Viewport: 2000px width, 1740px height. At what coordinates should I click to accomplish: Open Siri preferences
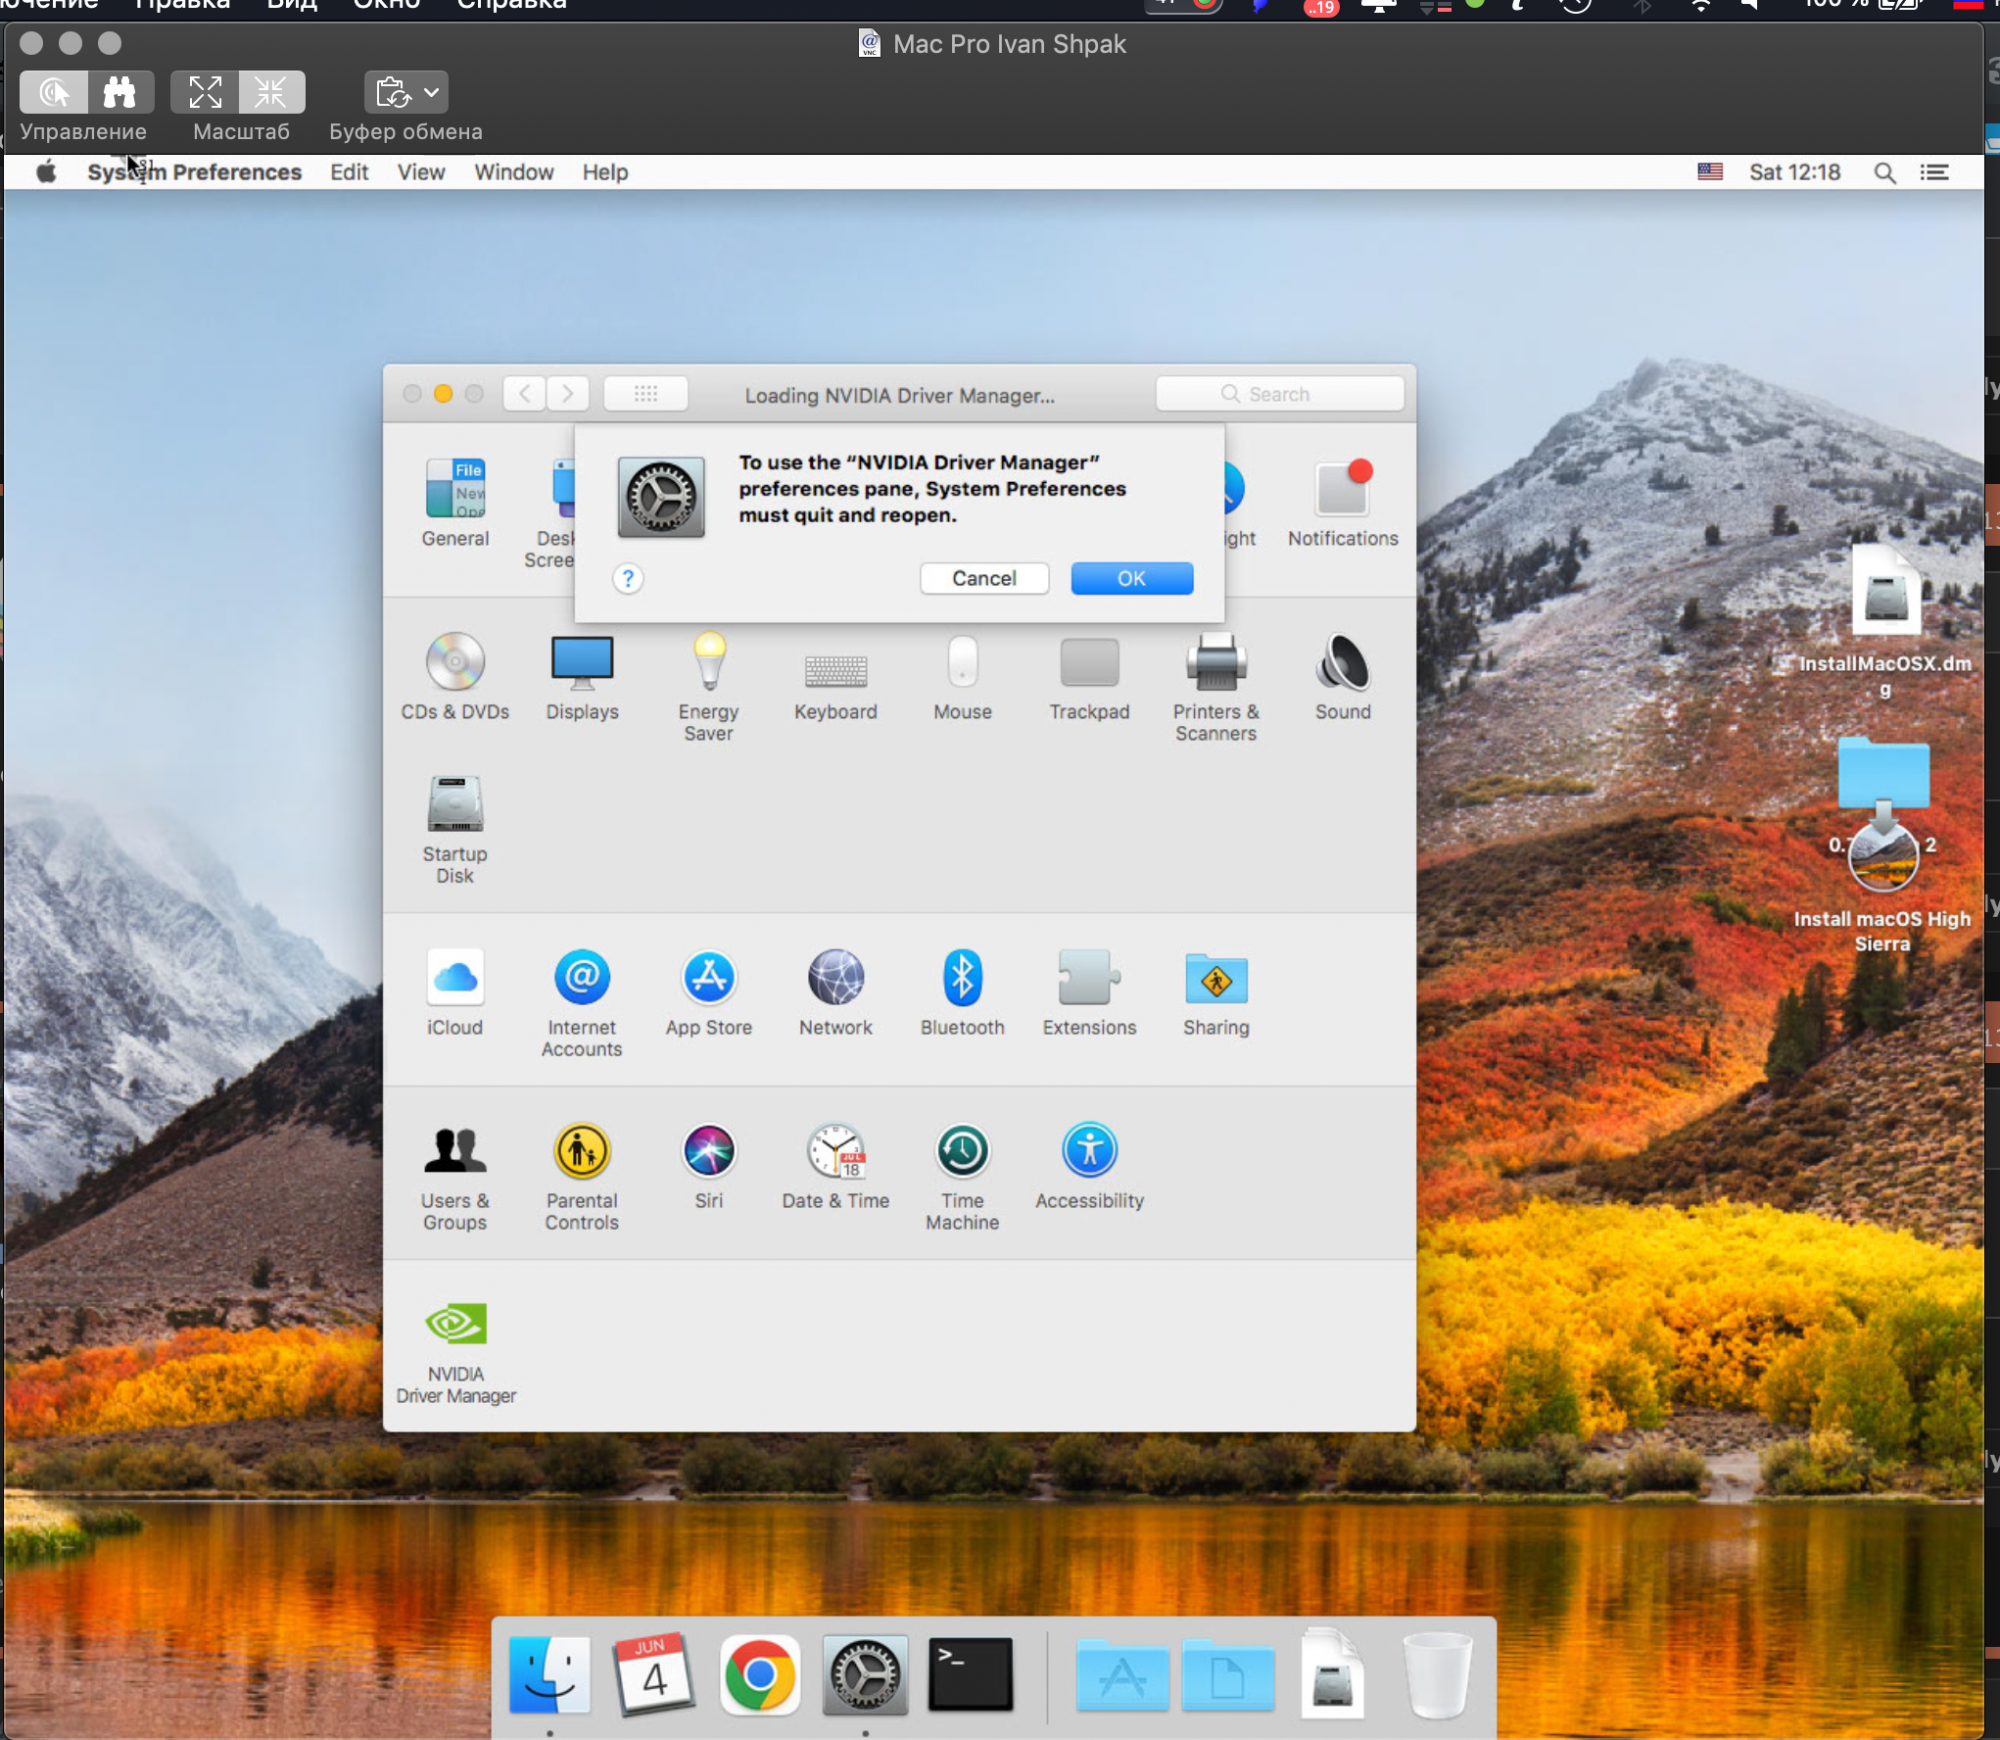click(x=708, y=1166)
